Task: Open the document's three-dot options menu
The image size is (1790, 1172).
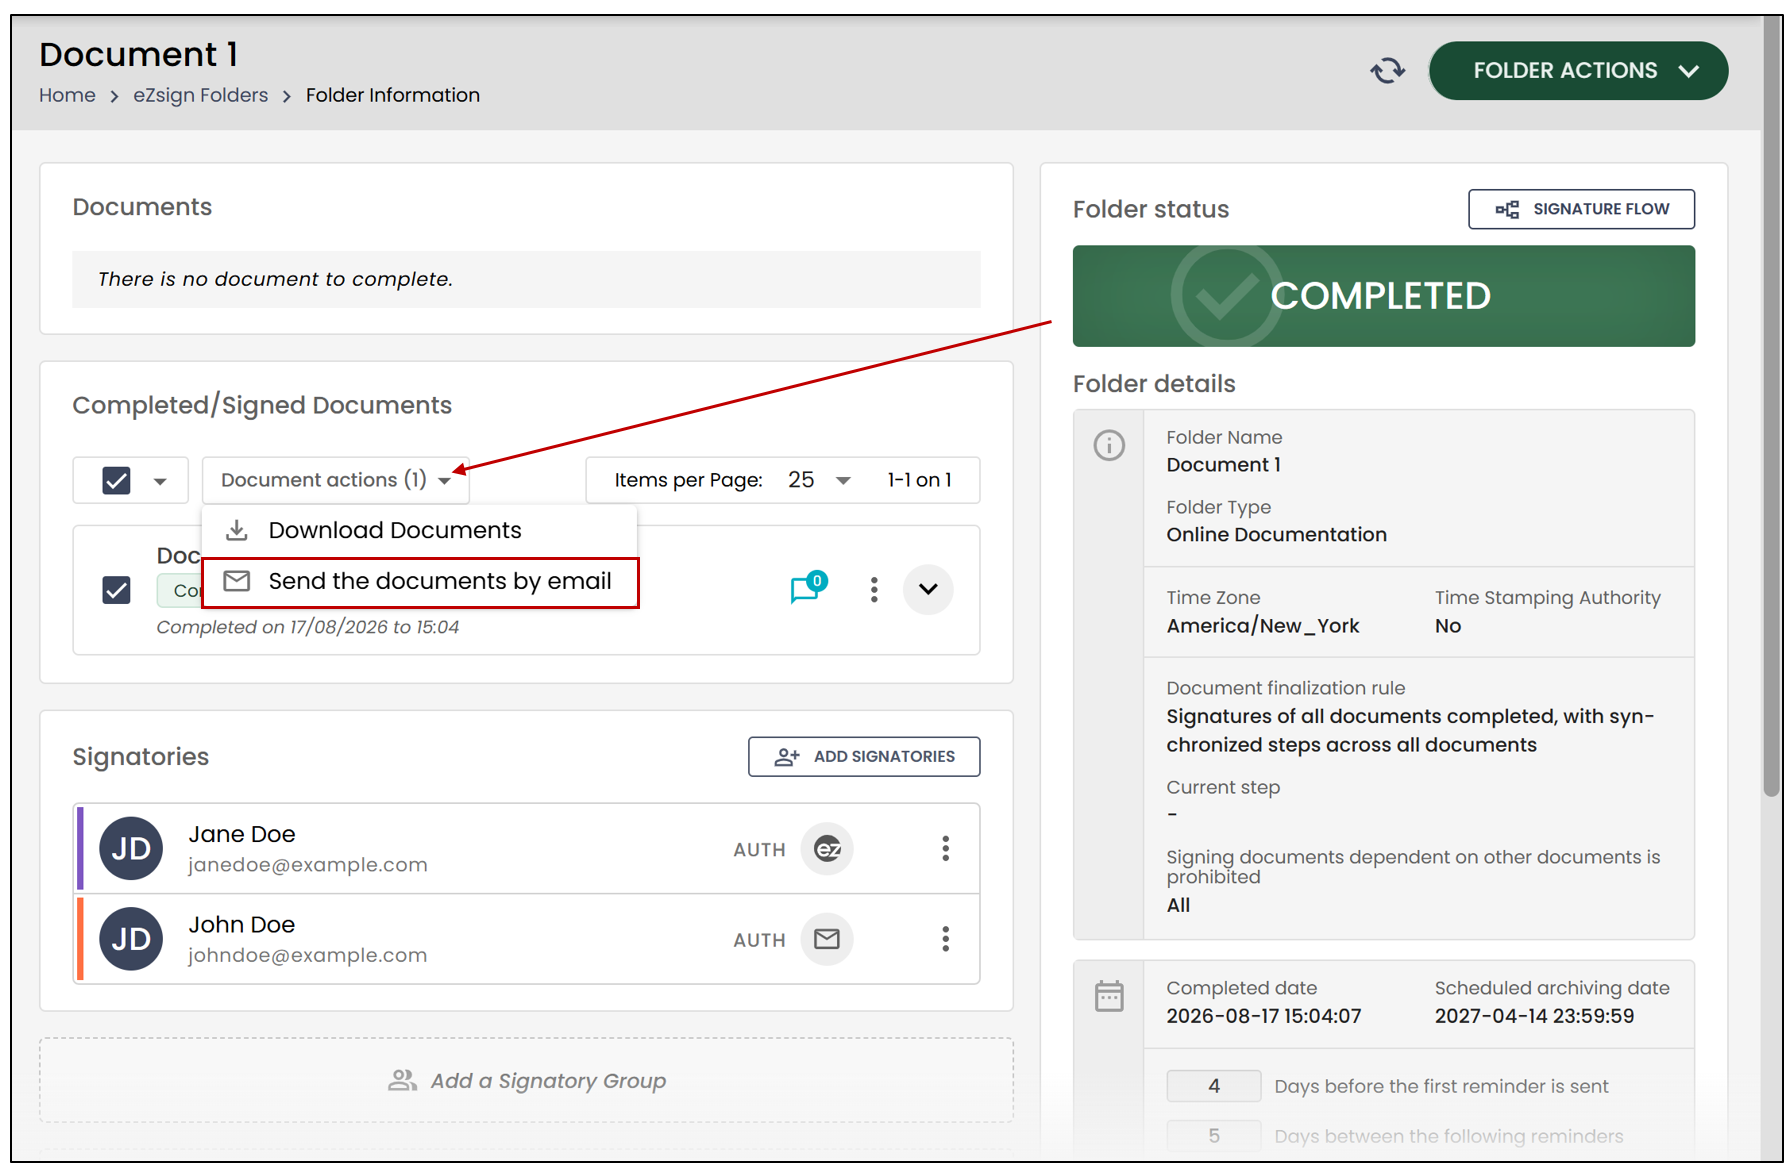Action: (874, 589)
